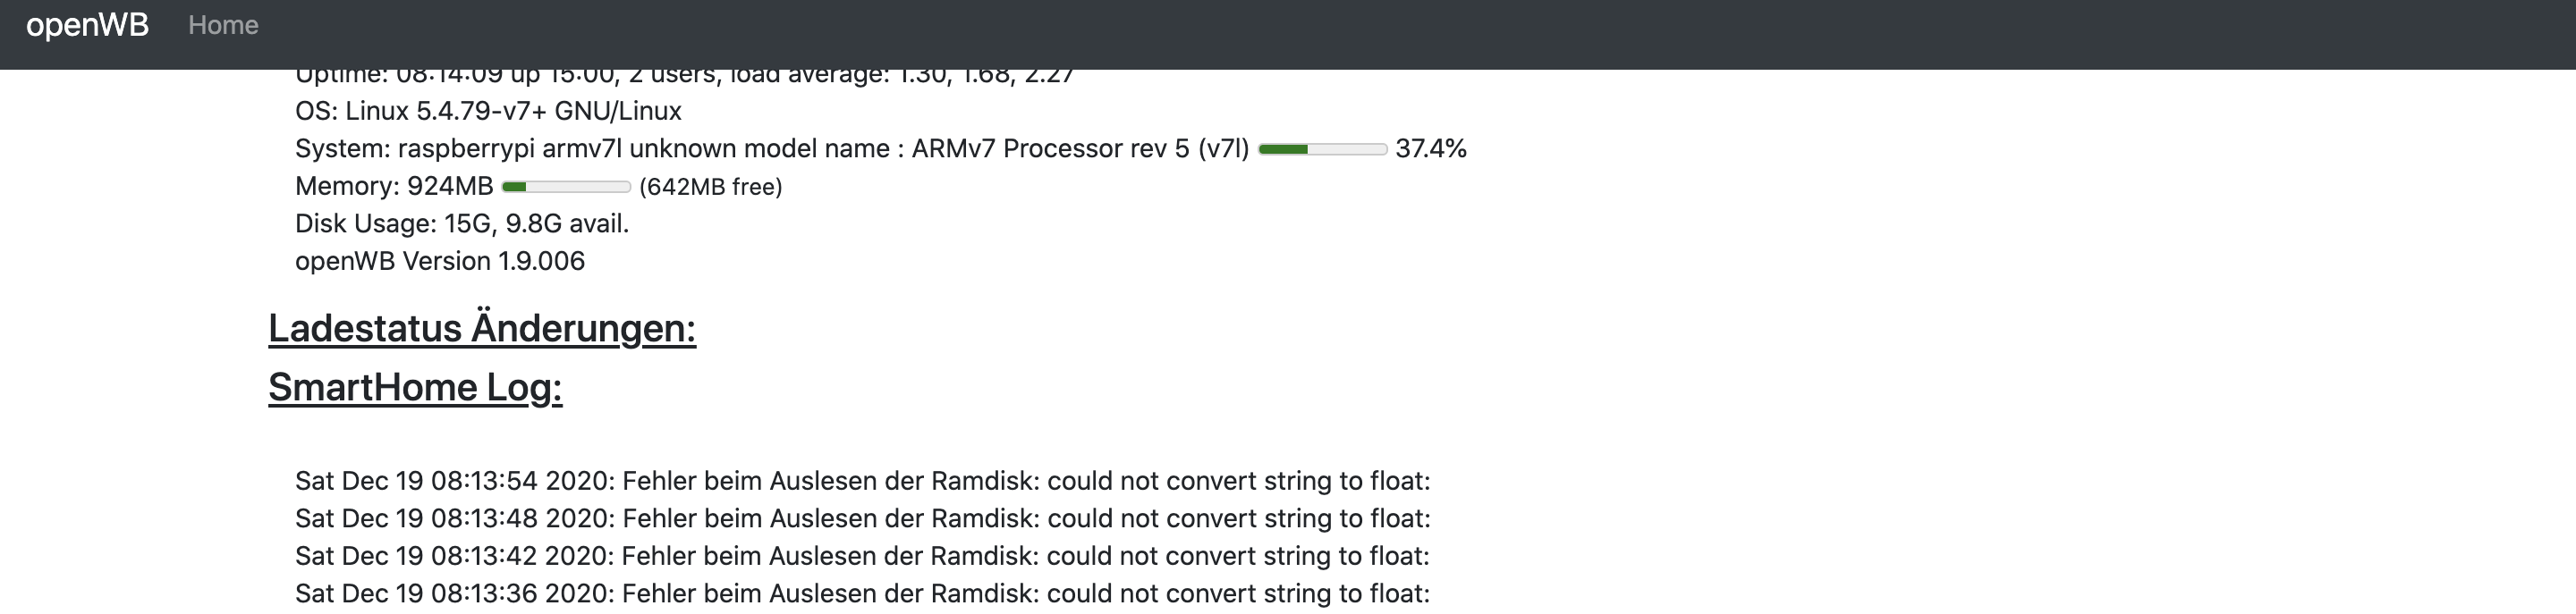The width and height of the screenshot is (2576, 614).
Task: Click the CPU usage progress bar
Action: [1322, 149]
